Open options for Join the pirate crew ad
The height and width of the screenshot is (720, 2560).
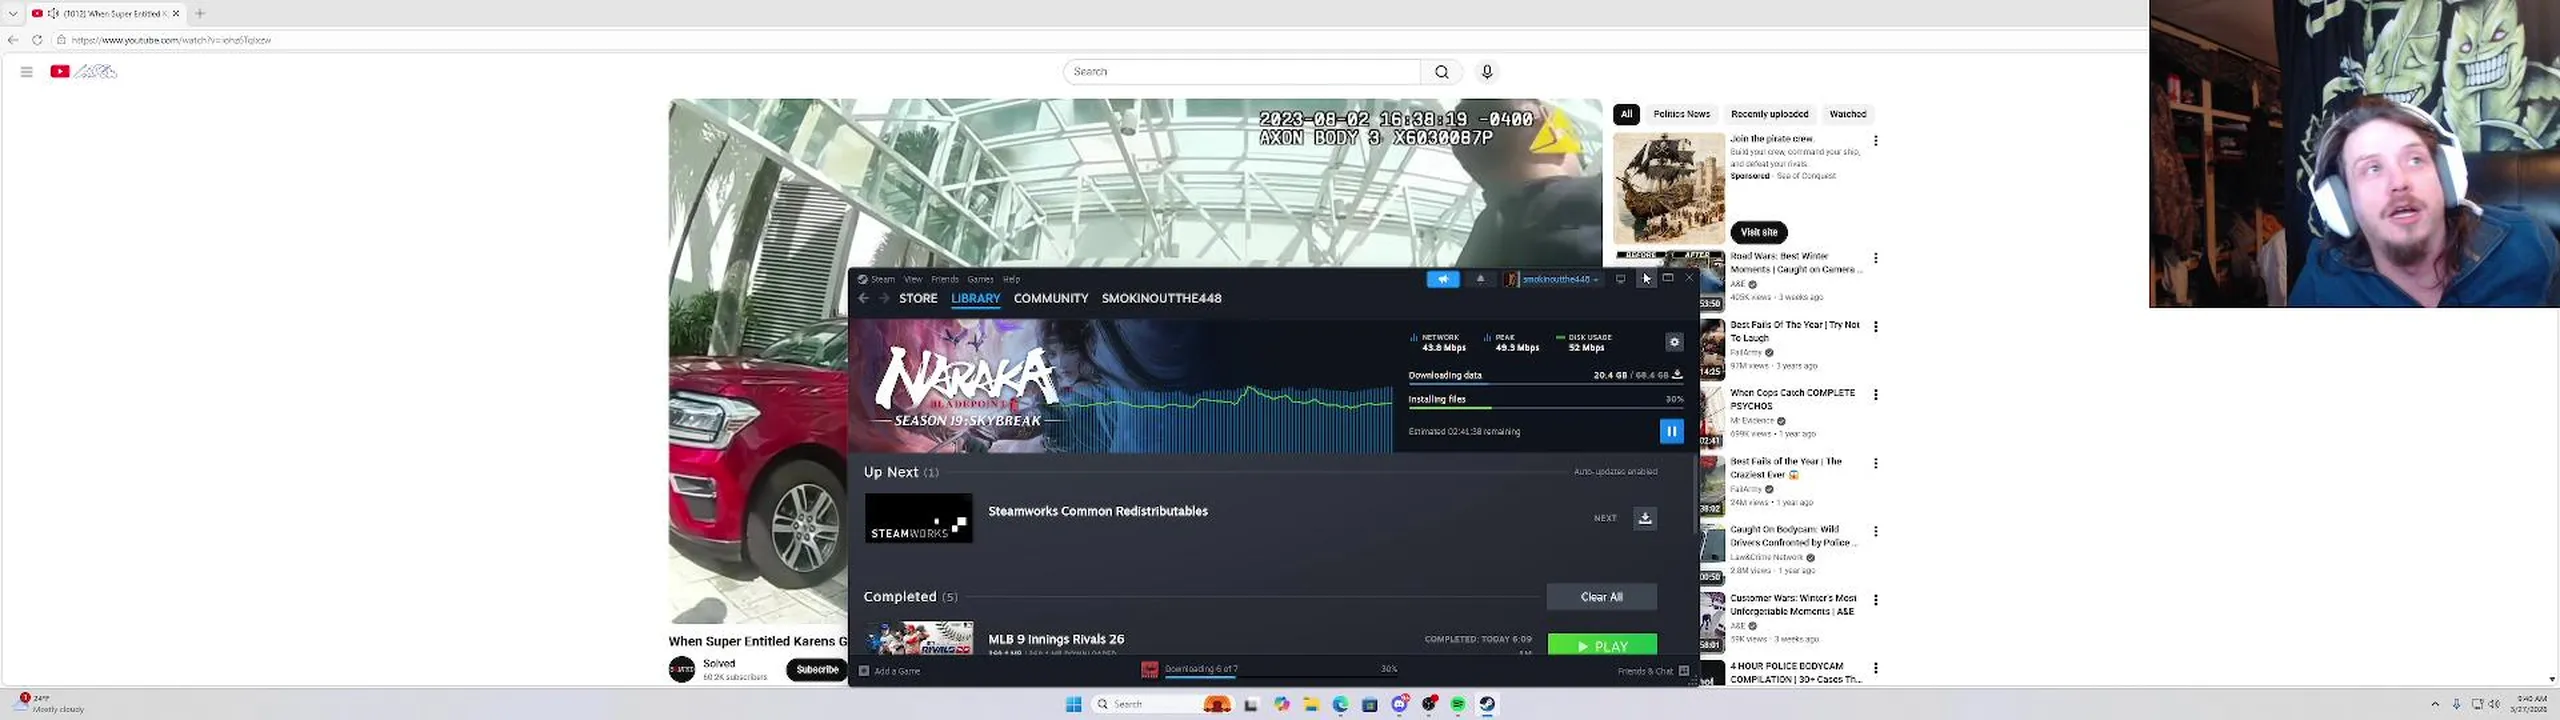(1875, 141)
